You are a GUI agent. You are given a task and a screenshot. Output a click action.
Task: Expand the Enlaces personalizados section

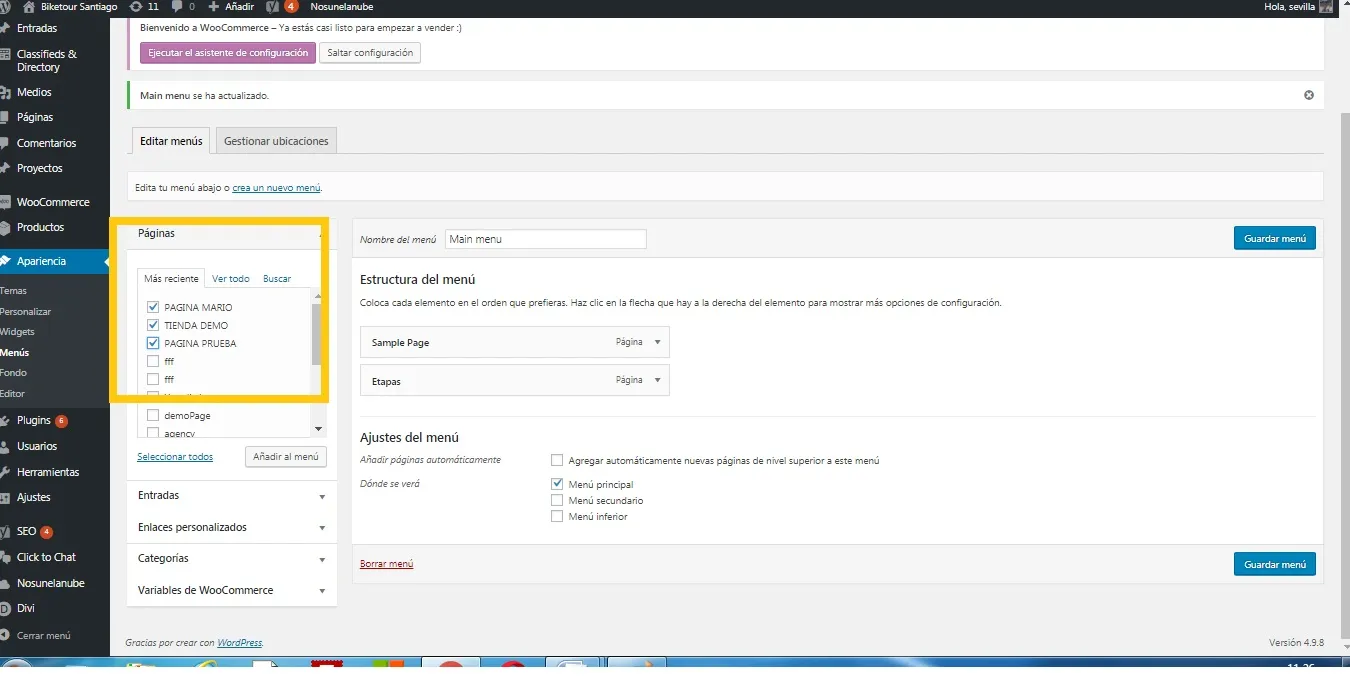(x=322, y=528)
